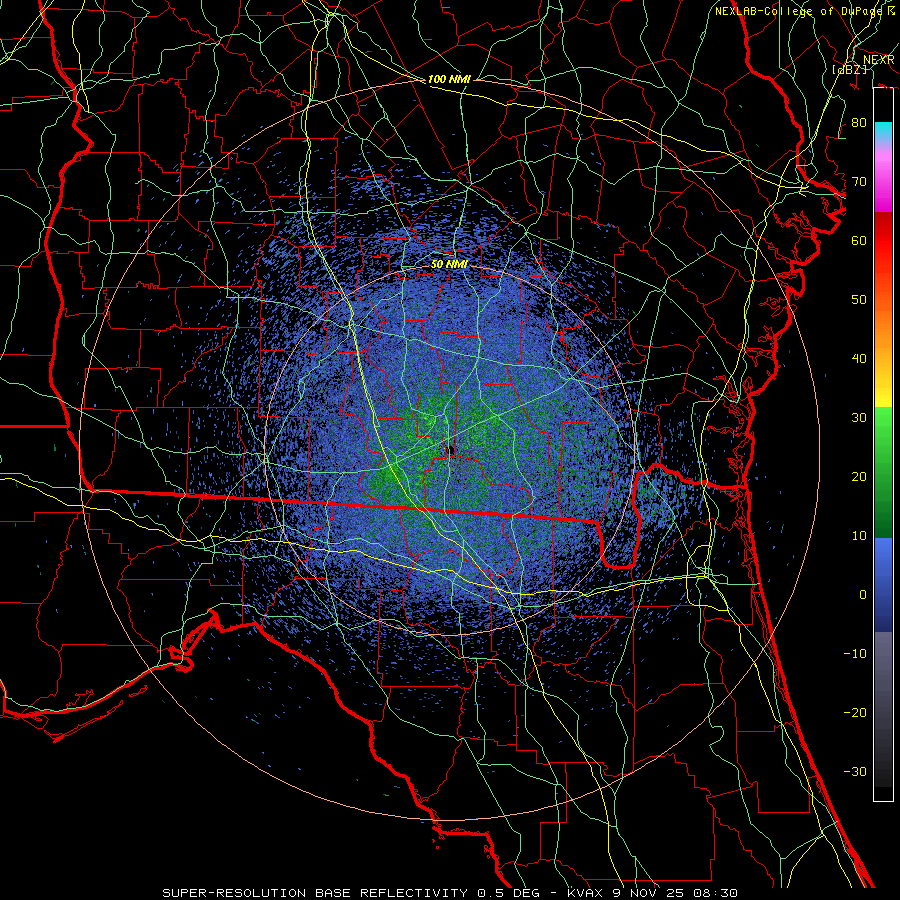Viewport: 900px width, 900px height.
Task: Click the 60 dBZ scale value
Action: pyautogui.click(x=859, y=240)
